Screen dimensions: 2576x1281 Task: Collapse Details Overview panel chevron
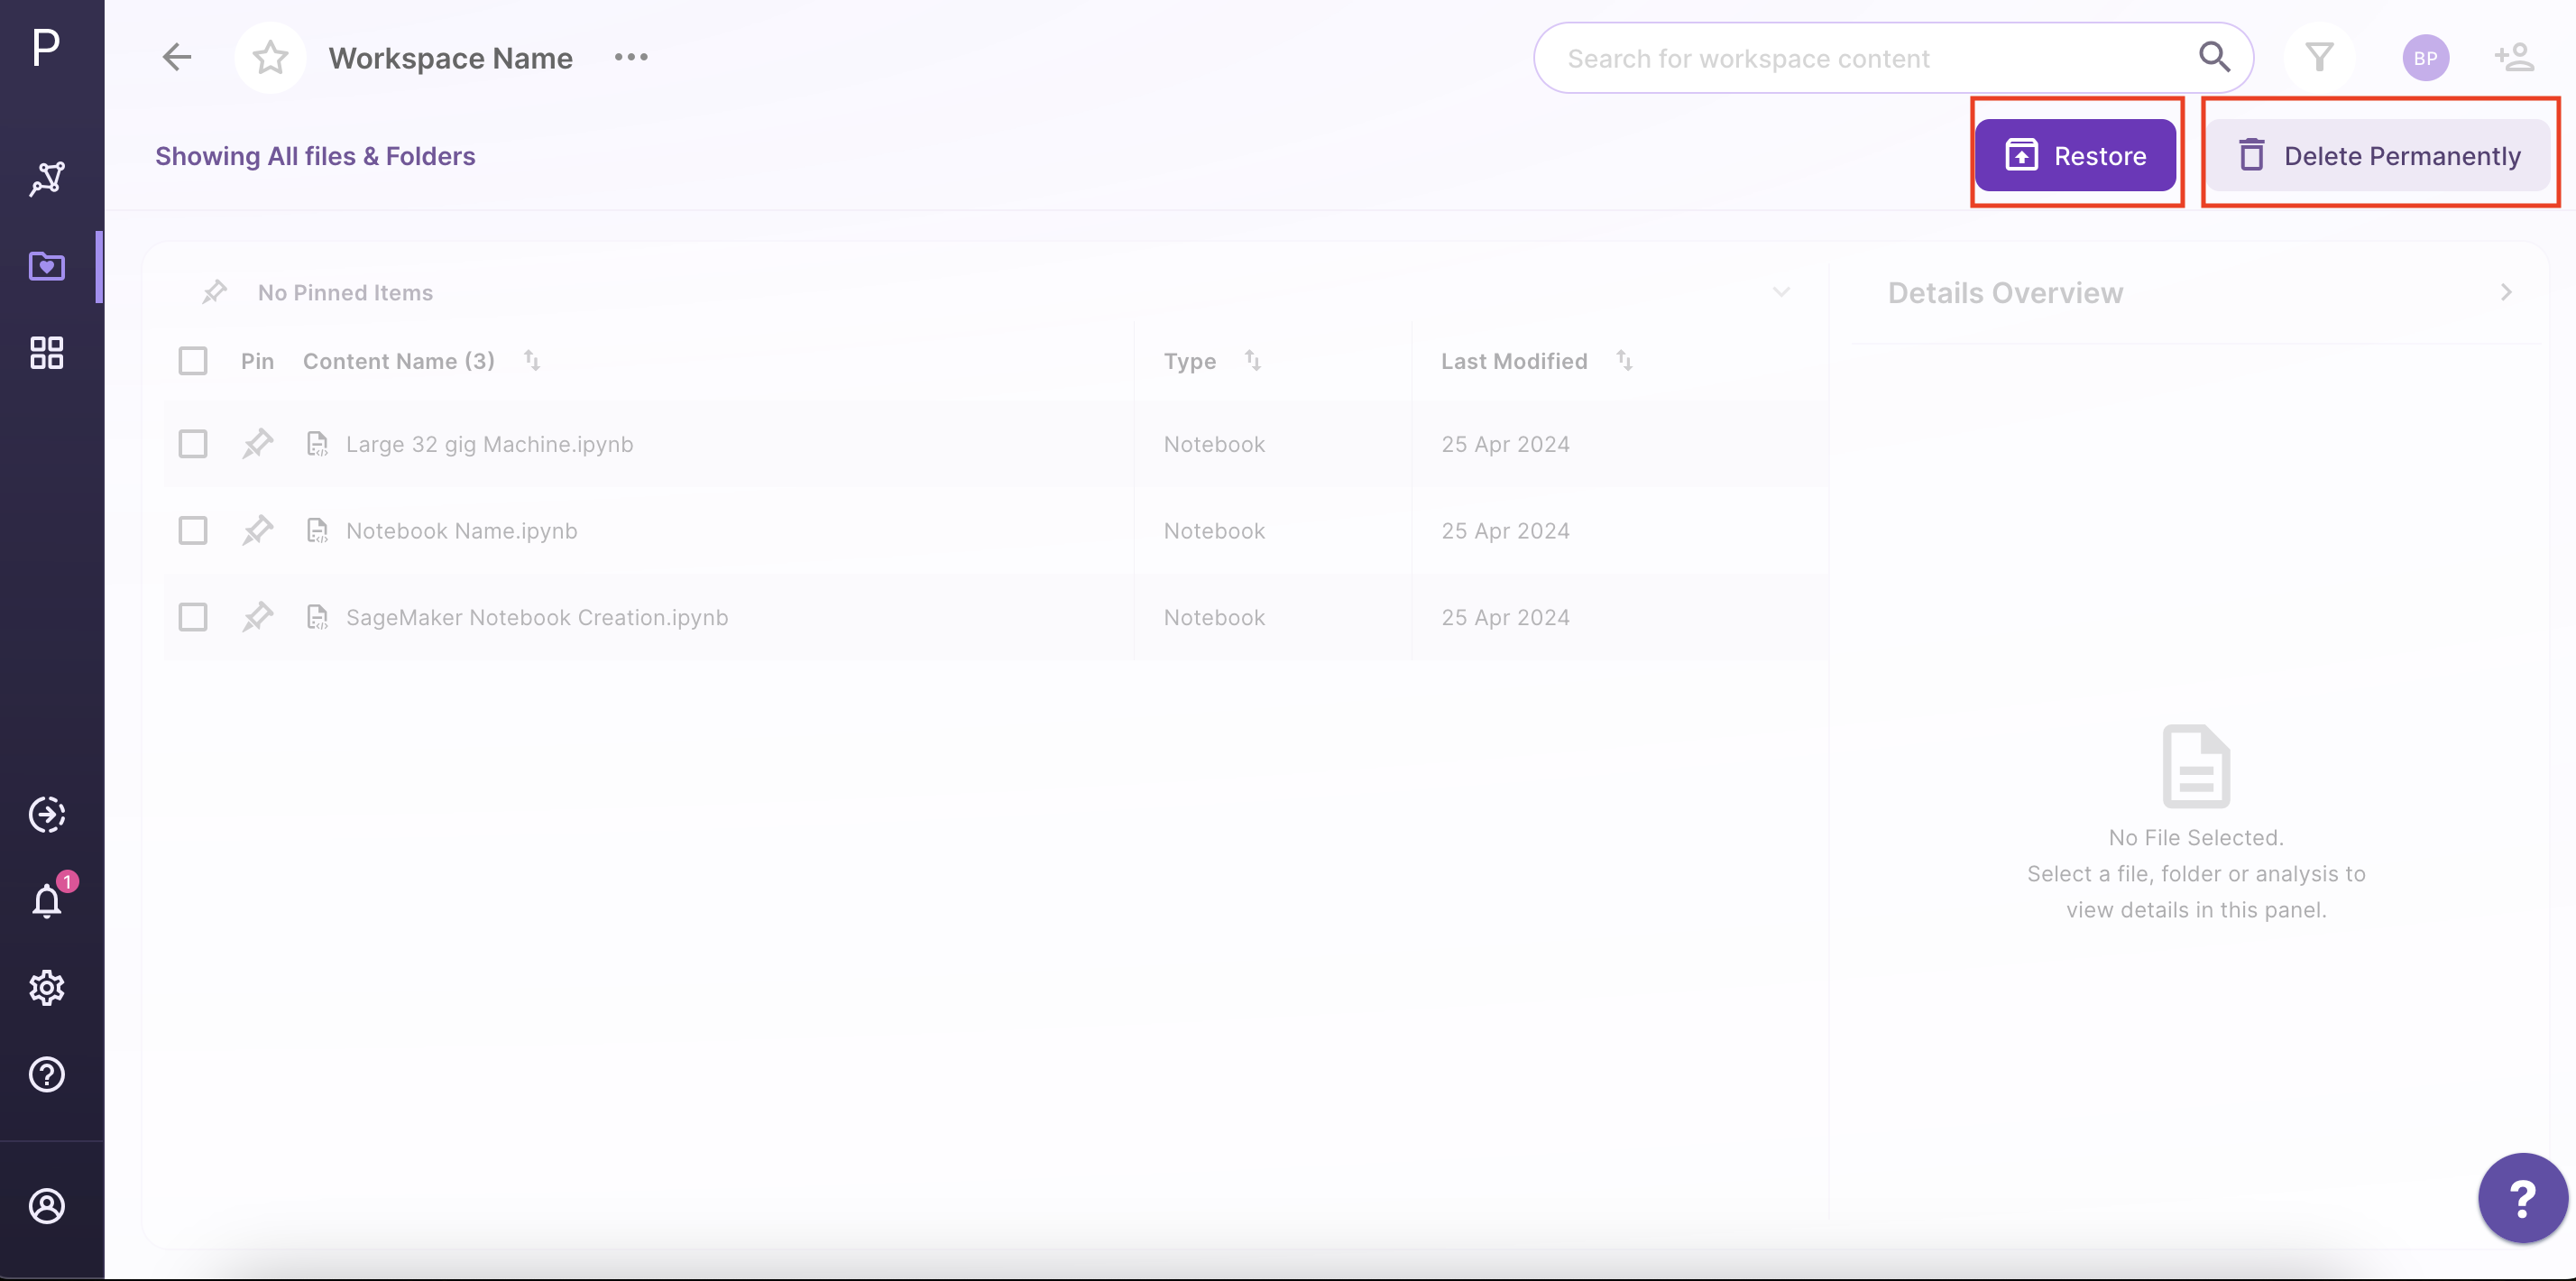coord(2506,292)
